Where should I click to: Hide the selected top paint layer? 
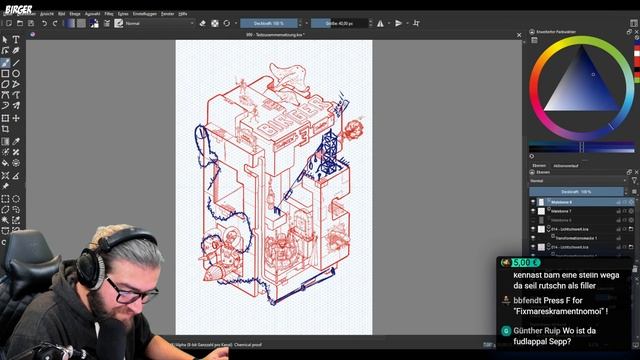pos(533,202)
